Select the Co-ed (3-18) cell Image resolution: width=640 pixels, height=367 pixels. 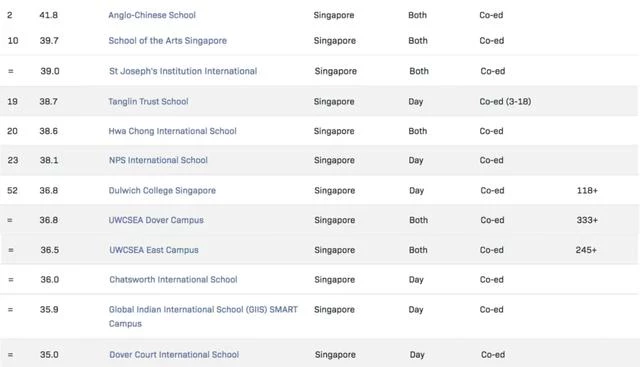(505, 101)
